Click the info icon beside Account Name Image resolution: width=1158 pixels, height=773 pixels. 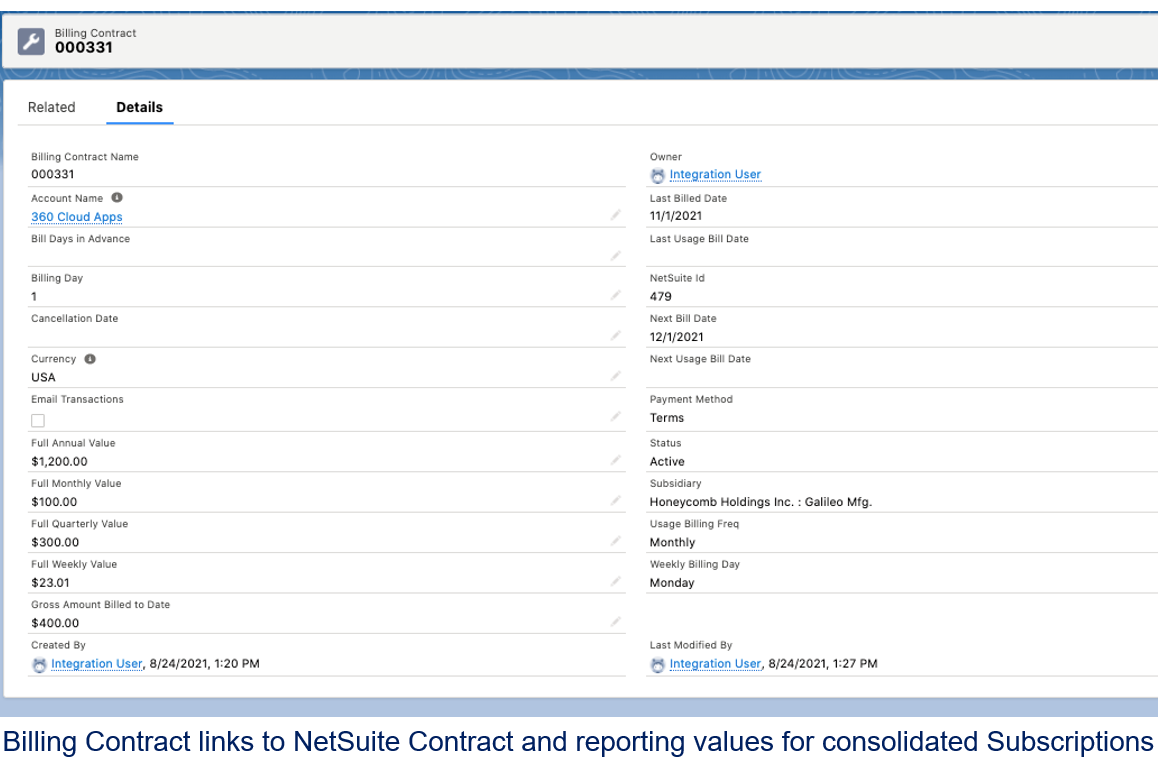click(117, 198)
